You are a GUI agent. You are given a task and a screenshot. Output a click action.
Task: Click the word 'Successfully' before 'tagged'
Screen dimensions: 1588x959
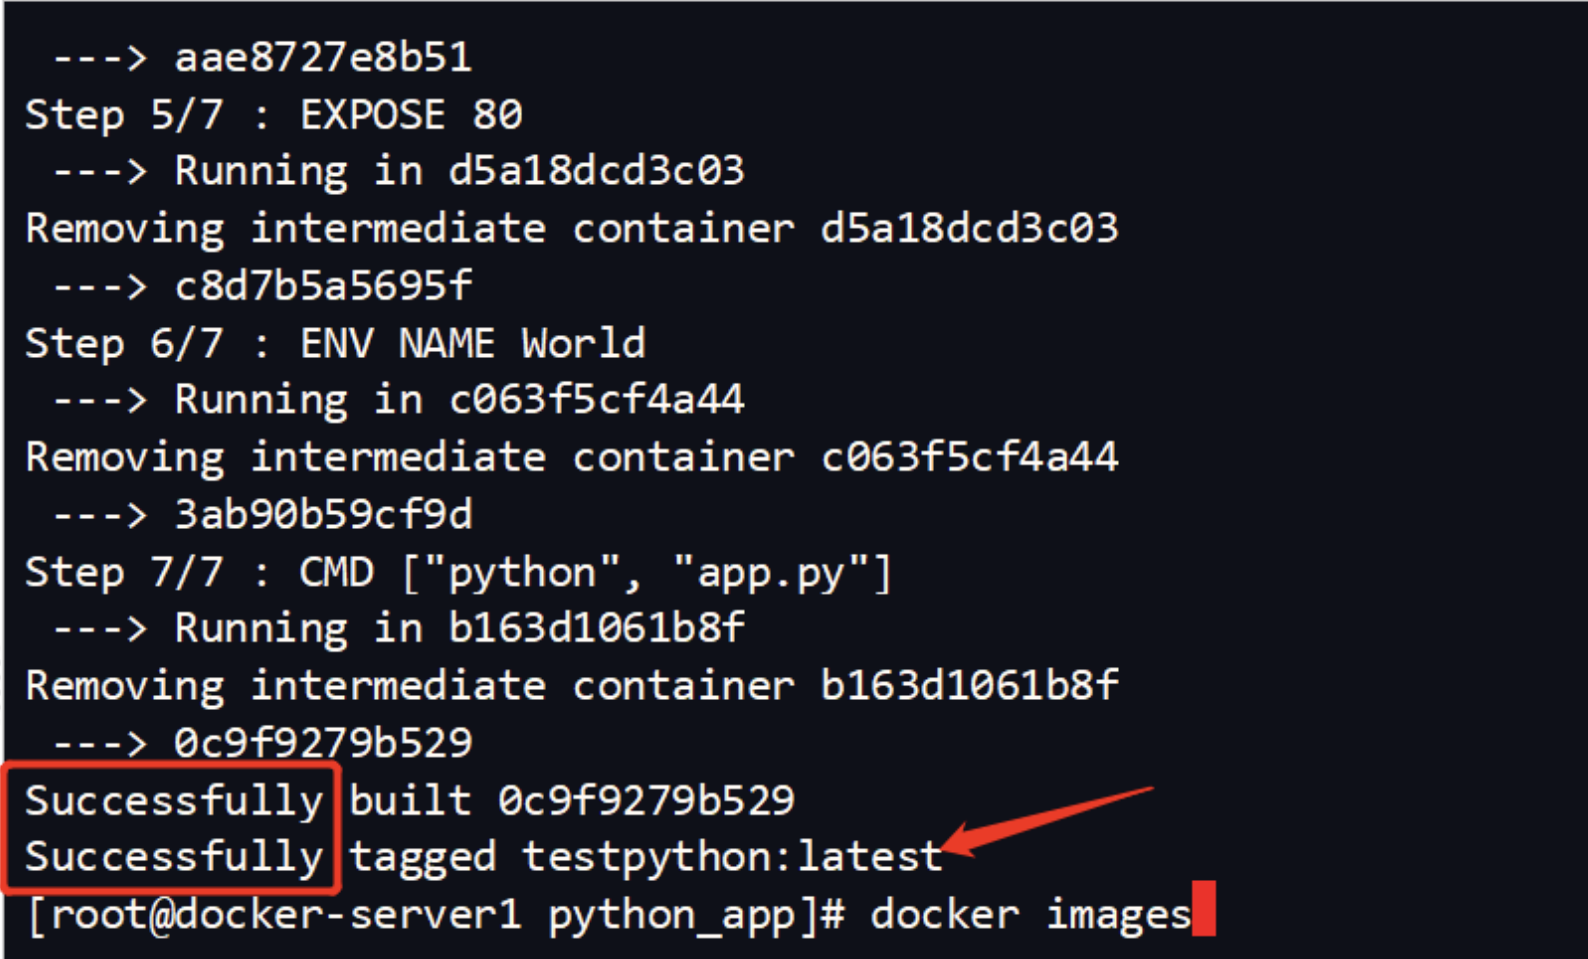[174, 857]
